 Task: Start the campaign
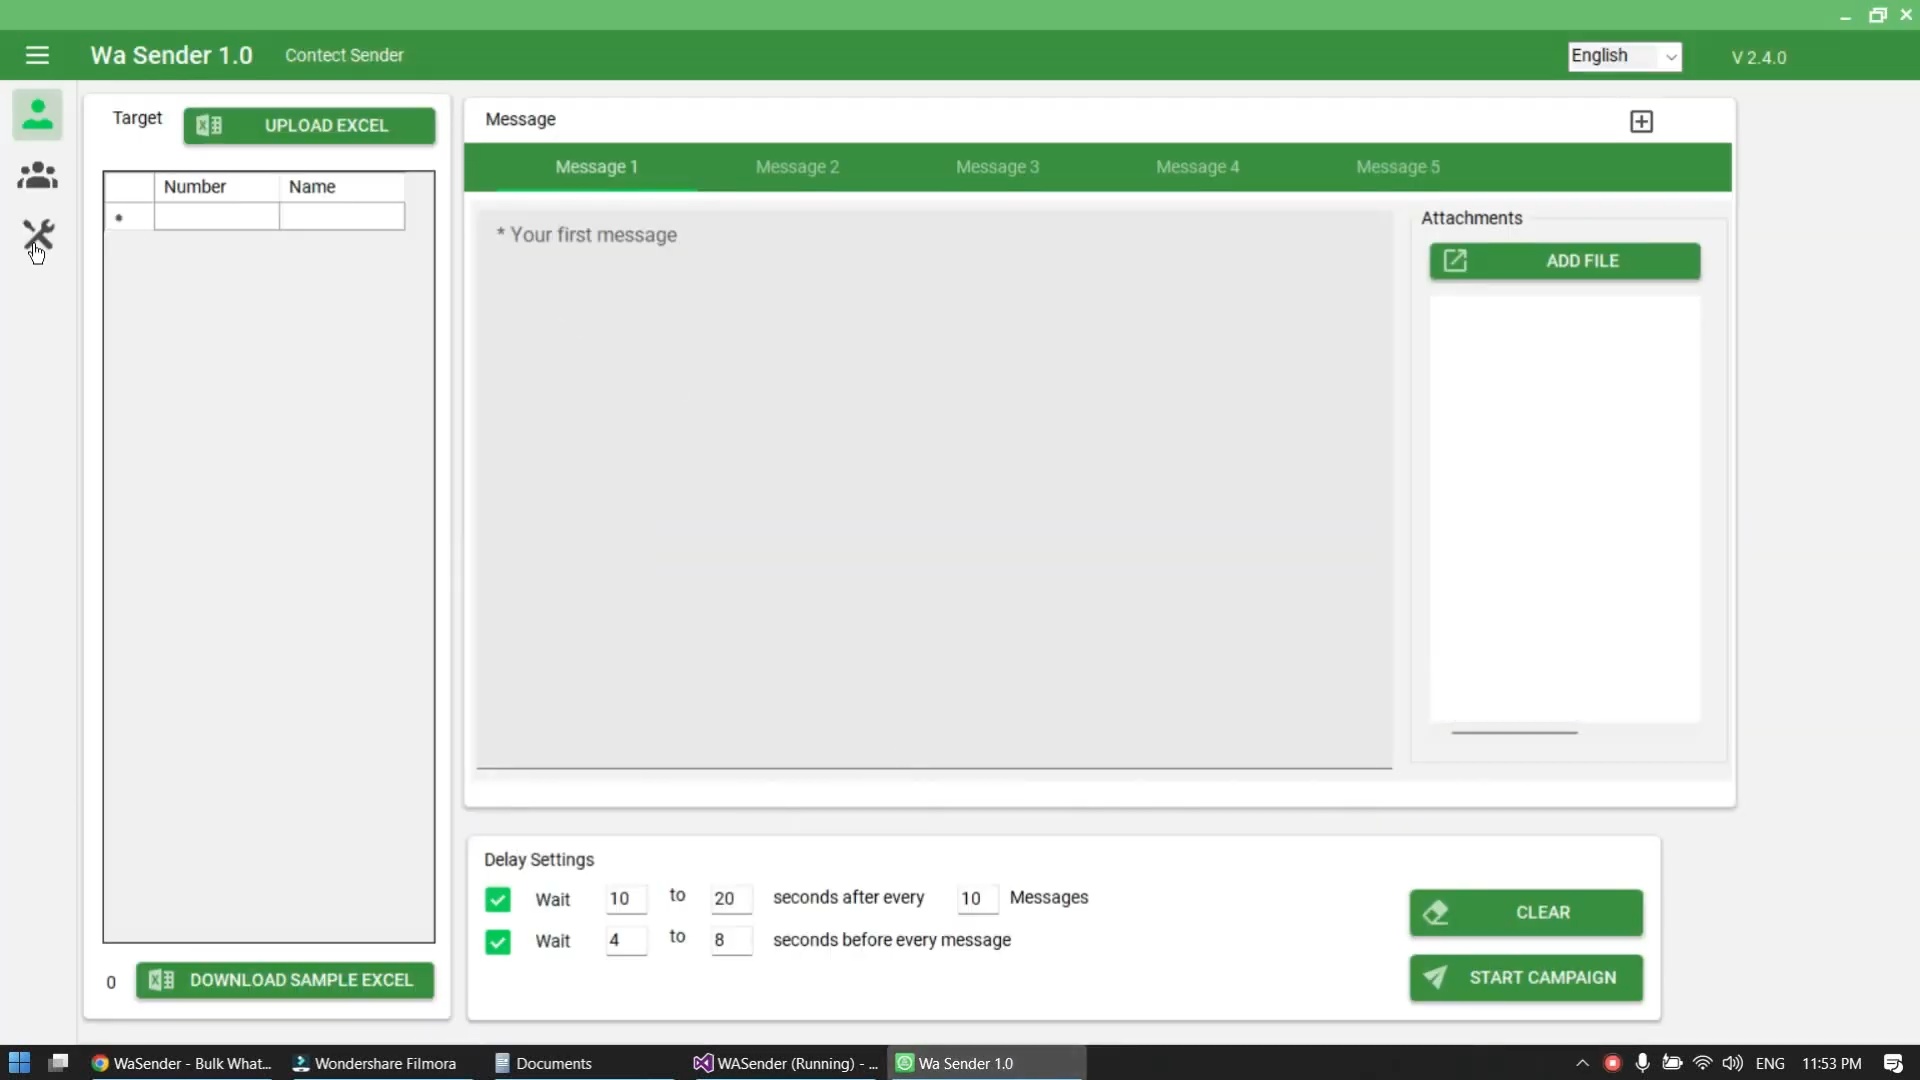(x=1526, y=977)
